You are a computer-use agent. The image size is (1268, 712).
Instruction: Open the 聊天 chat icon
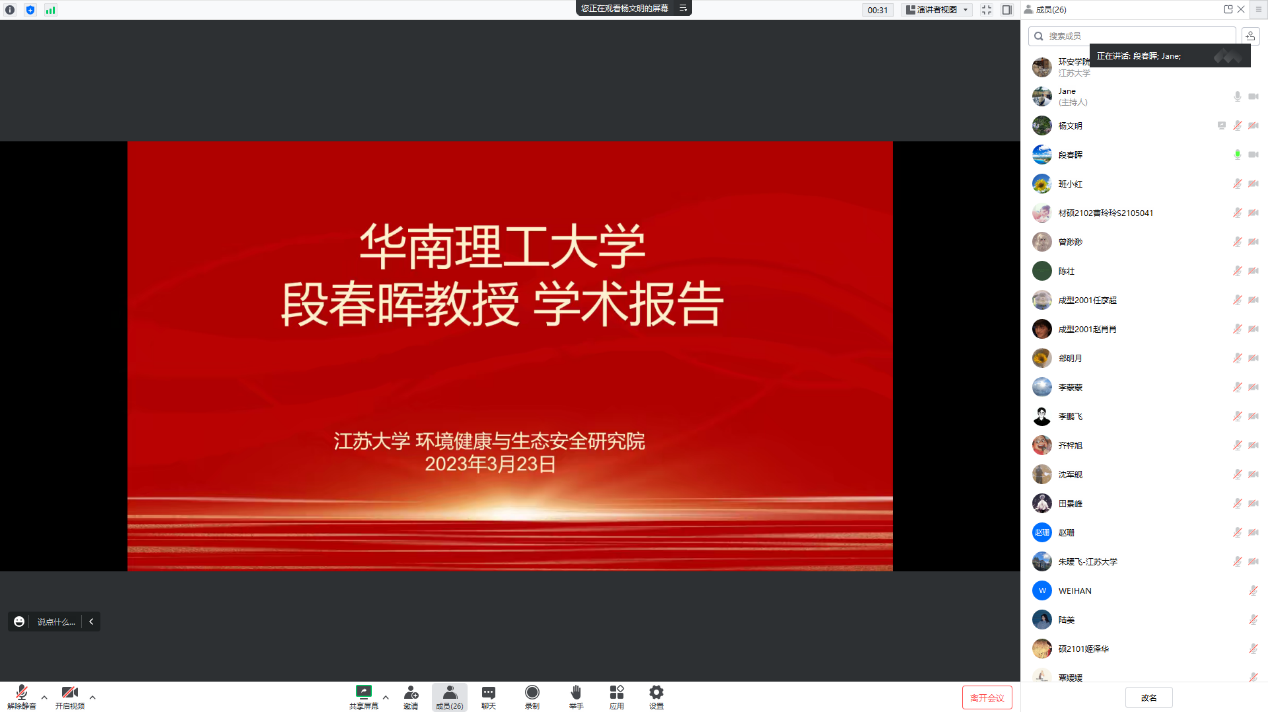(x=488, y=692)
